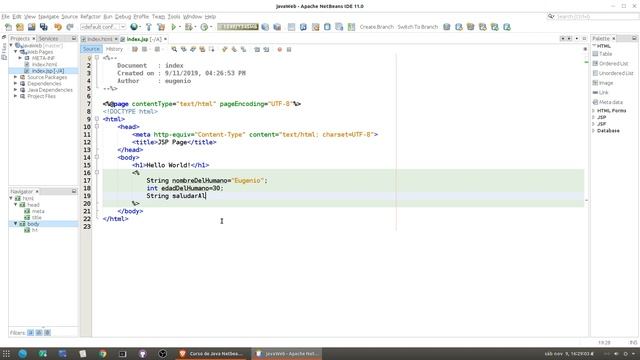Select title node in Navigator
640x360 pixels.
(x=37, y=218)
